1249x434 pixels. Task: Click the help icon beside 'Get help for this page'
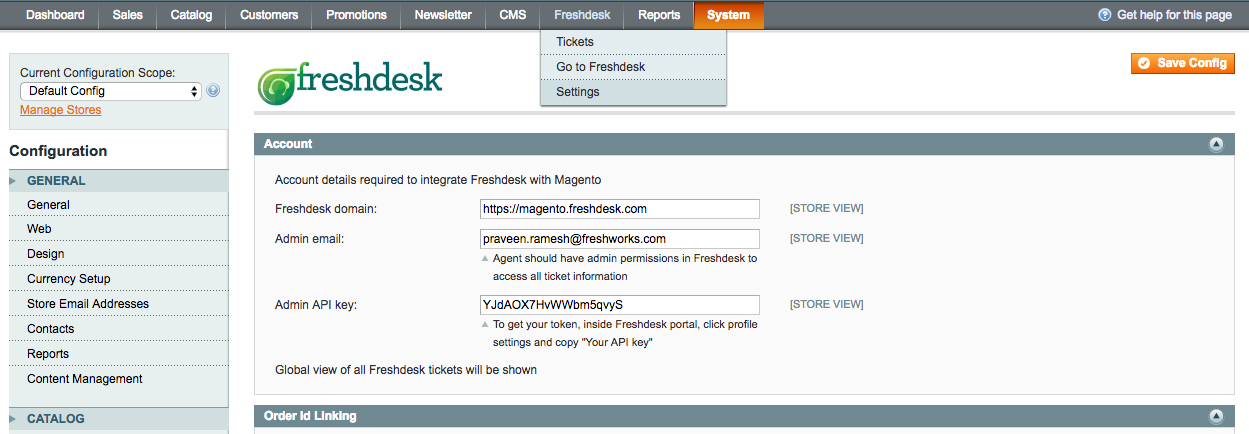click(x=1104, y=15)
